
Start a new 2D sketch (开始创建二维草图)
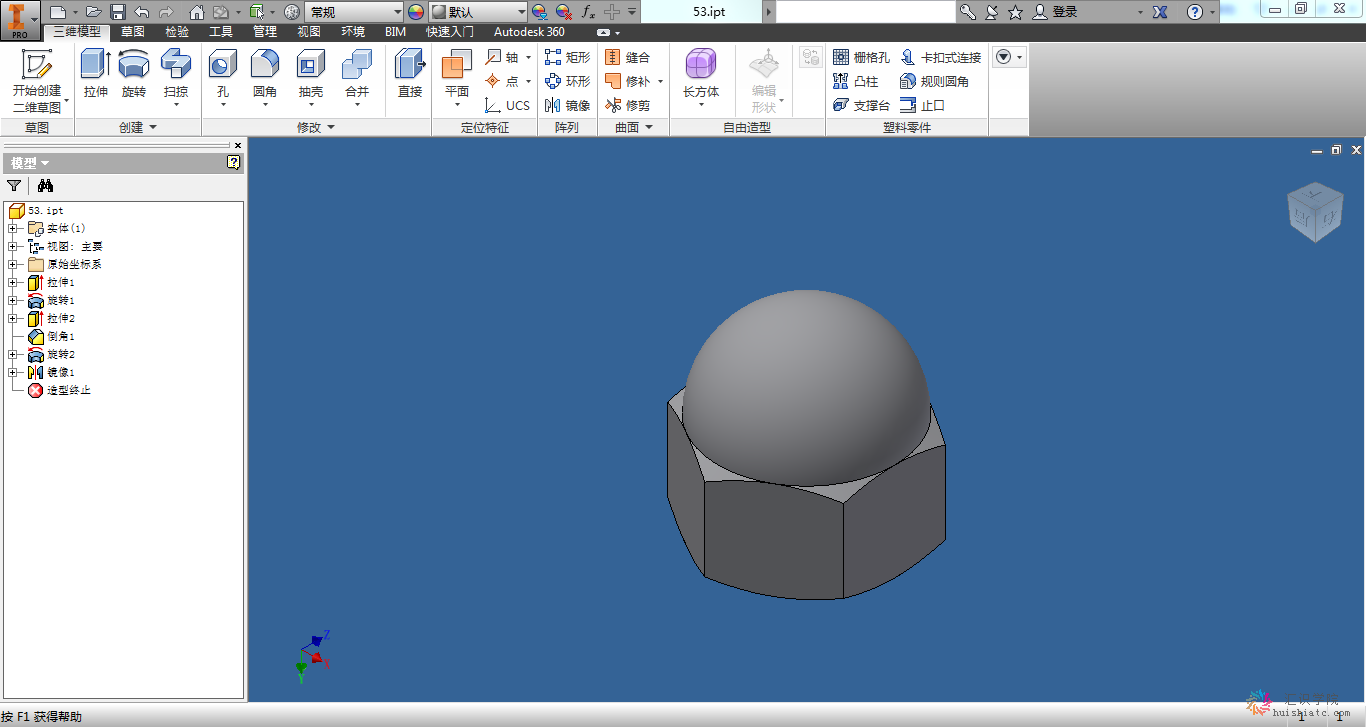(x=37, y=80)
